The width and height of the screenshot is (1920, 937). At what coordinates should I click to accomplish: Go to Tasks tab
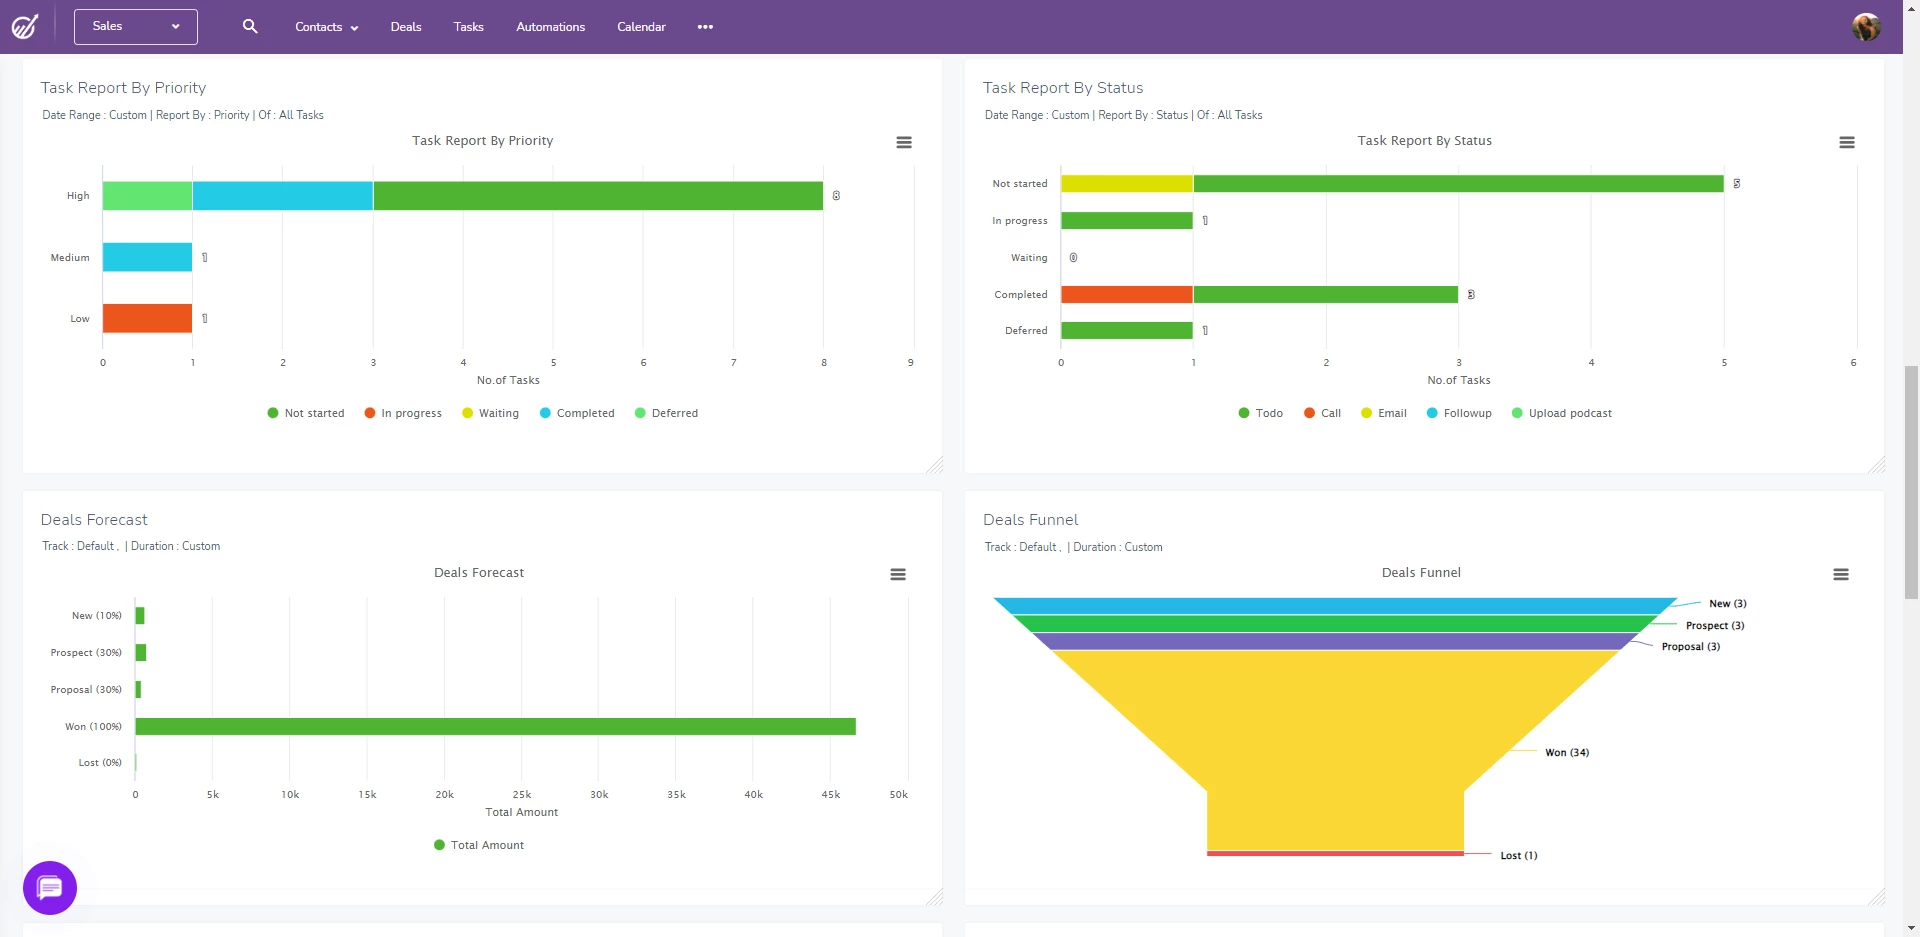[x=468, y=27]
